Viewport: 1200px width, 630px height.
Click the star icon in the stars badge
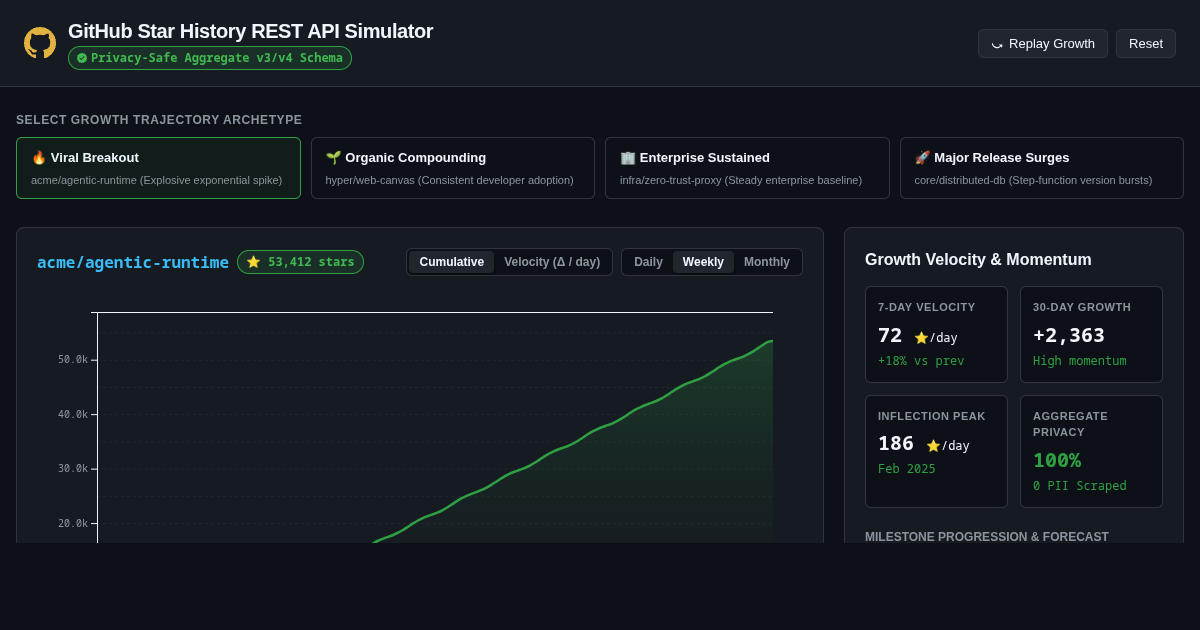(x=253, y=262)
